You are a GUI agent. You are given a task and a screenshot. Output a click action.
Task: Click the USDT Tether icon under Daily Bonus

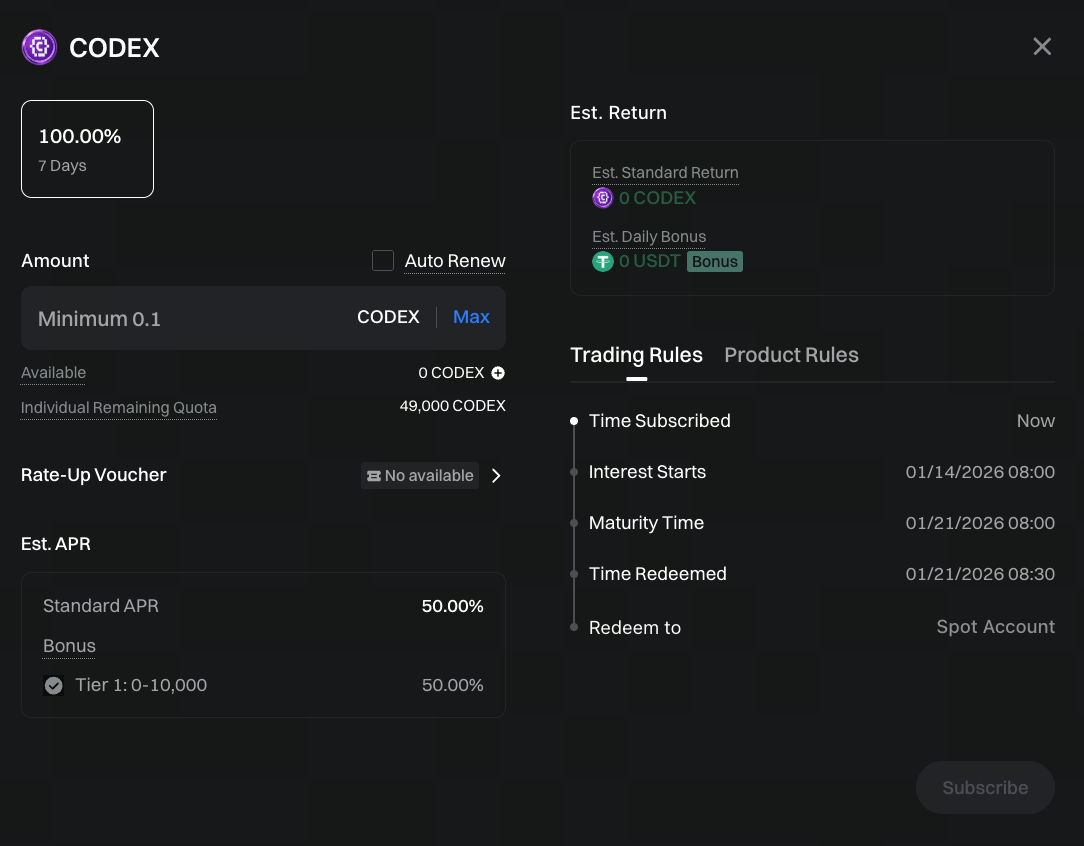(602, 262)
